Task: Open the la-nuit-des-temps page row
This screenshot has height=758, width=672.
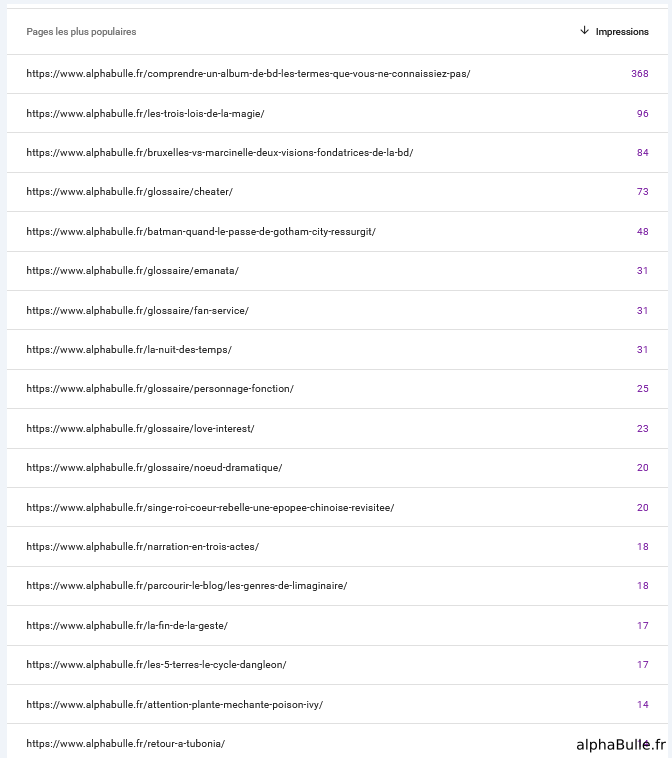Action: pos(337,350)
